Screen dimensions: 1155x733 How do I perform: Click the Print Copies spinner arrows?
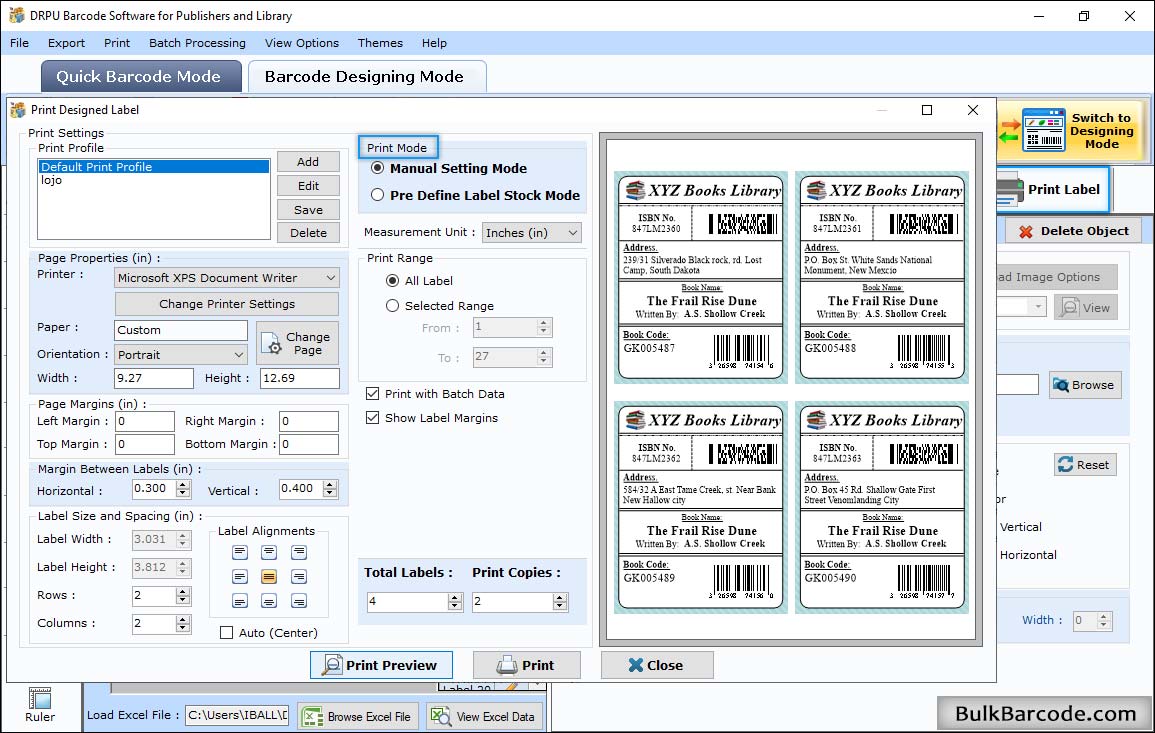coord(561,602)
